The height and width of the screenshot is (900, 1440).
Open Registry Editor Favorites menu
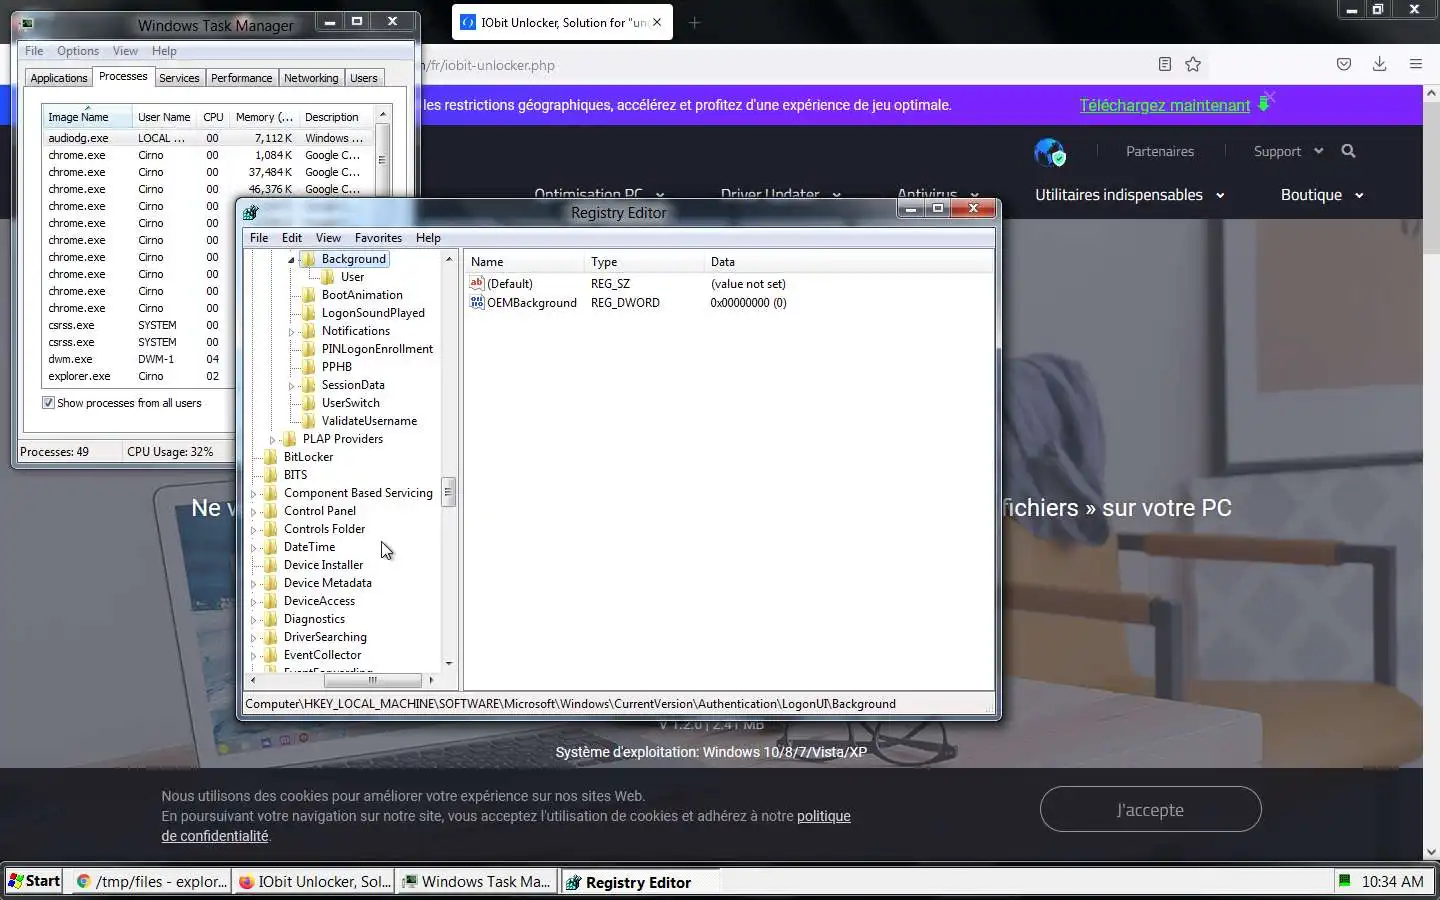[378, 238]
